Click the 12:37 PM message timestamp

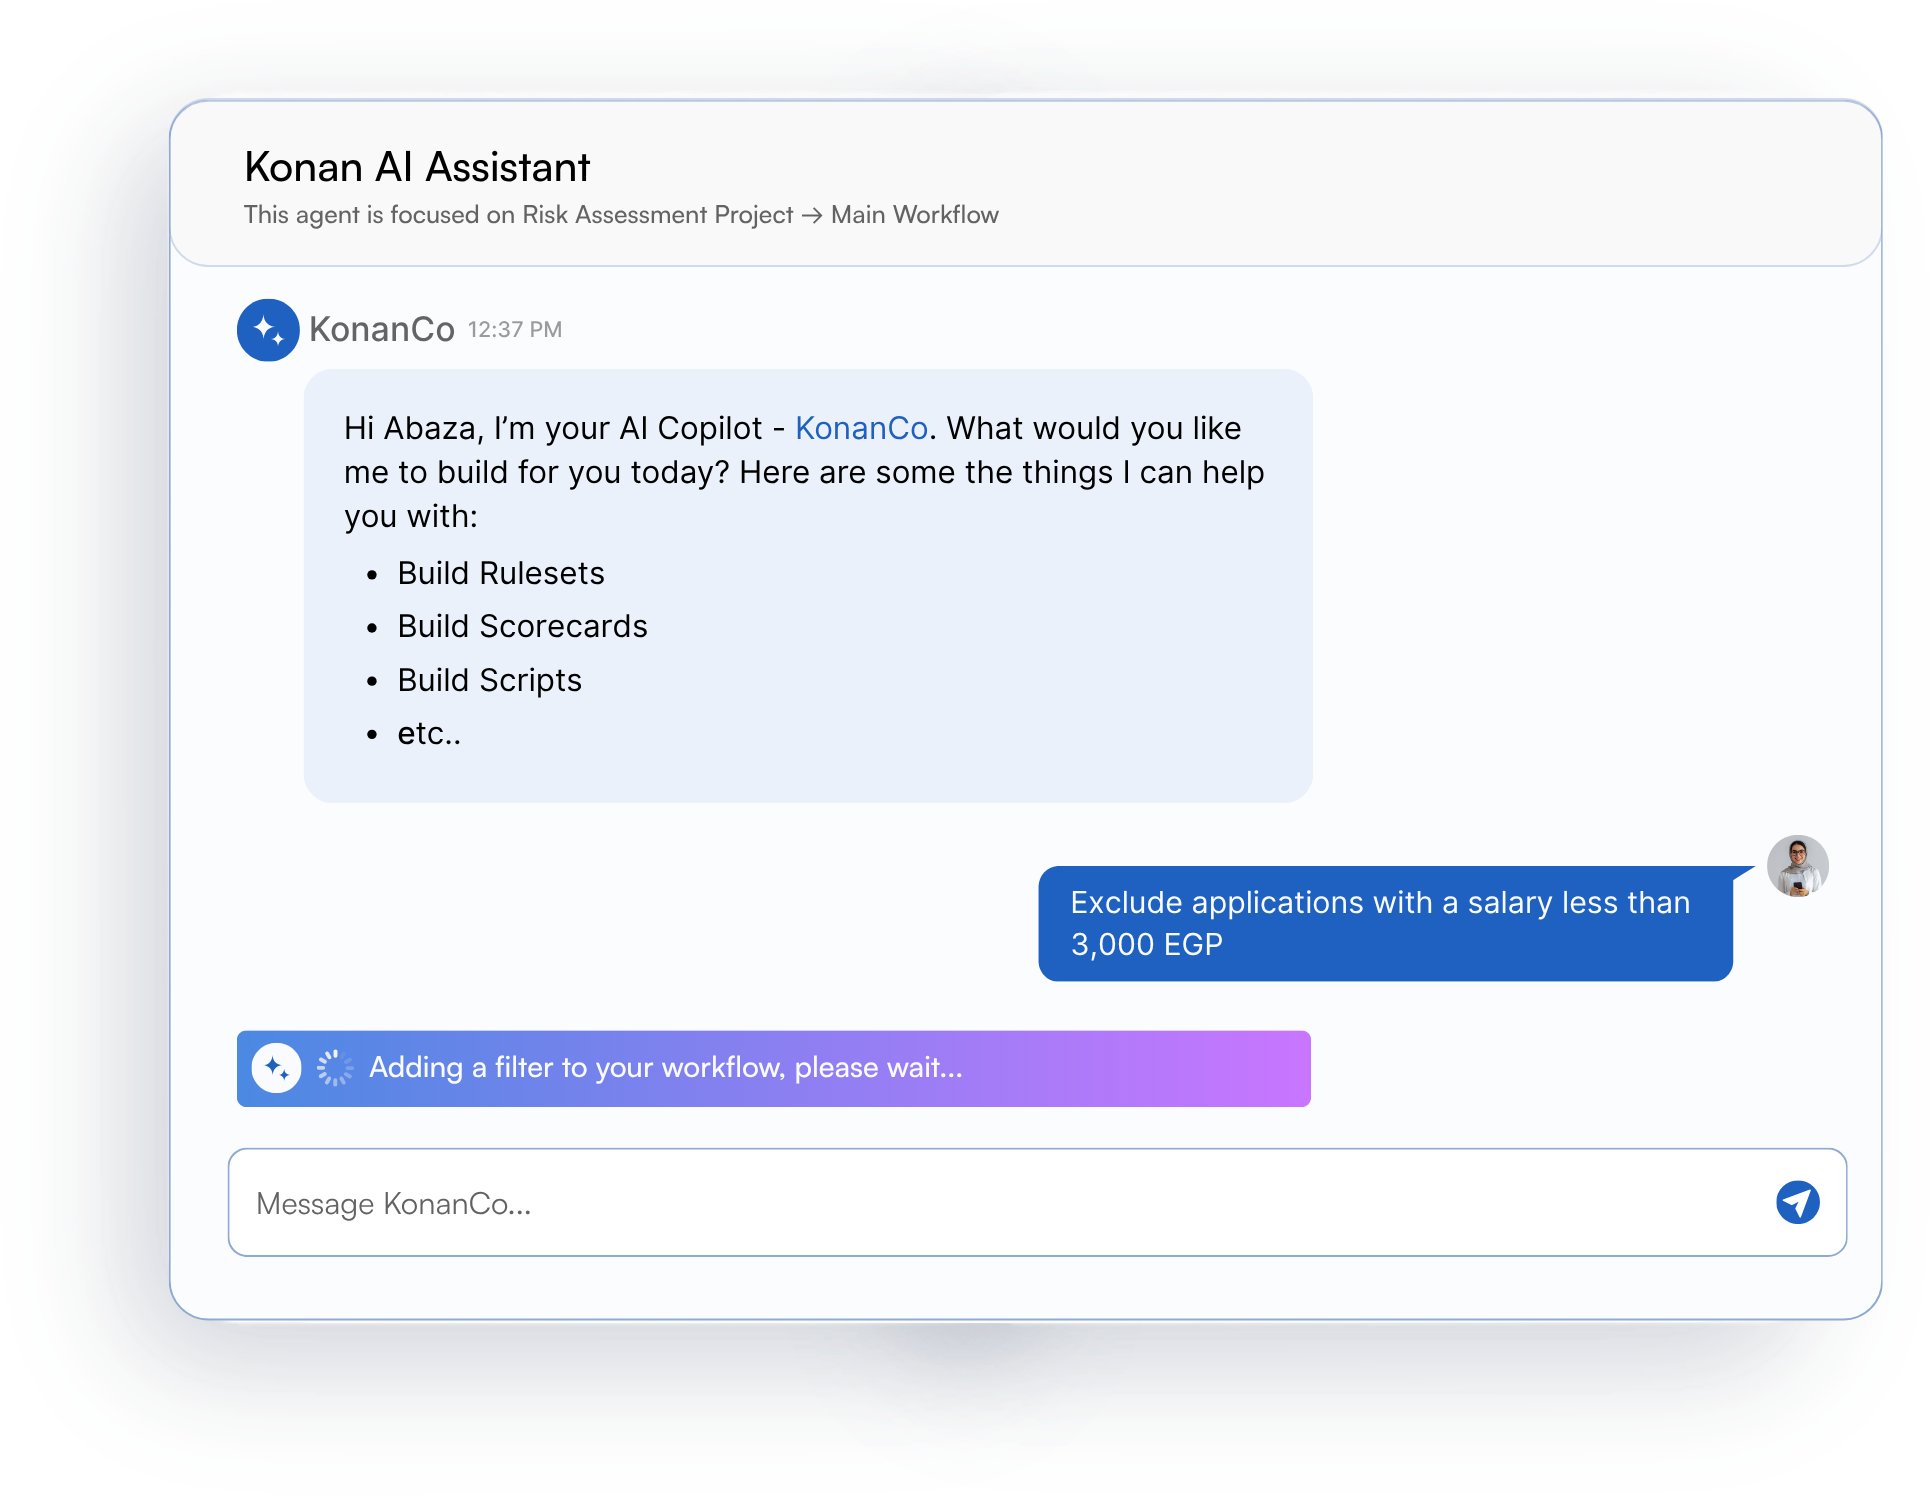514,330
